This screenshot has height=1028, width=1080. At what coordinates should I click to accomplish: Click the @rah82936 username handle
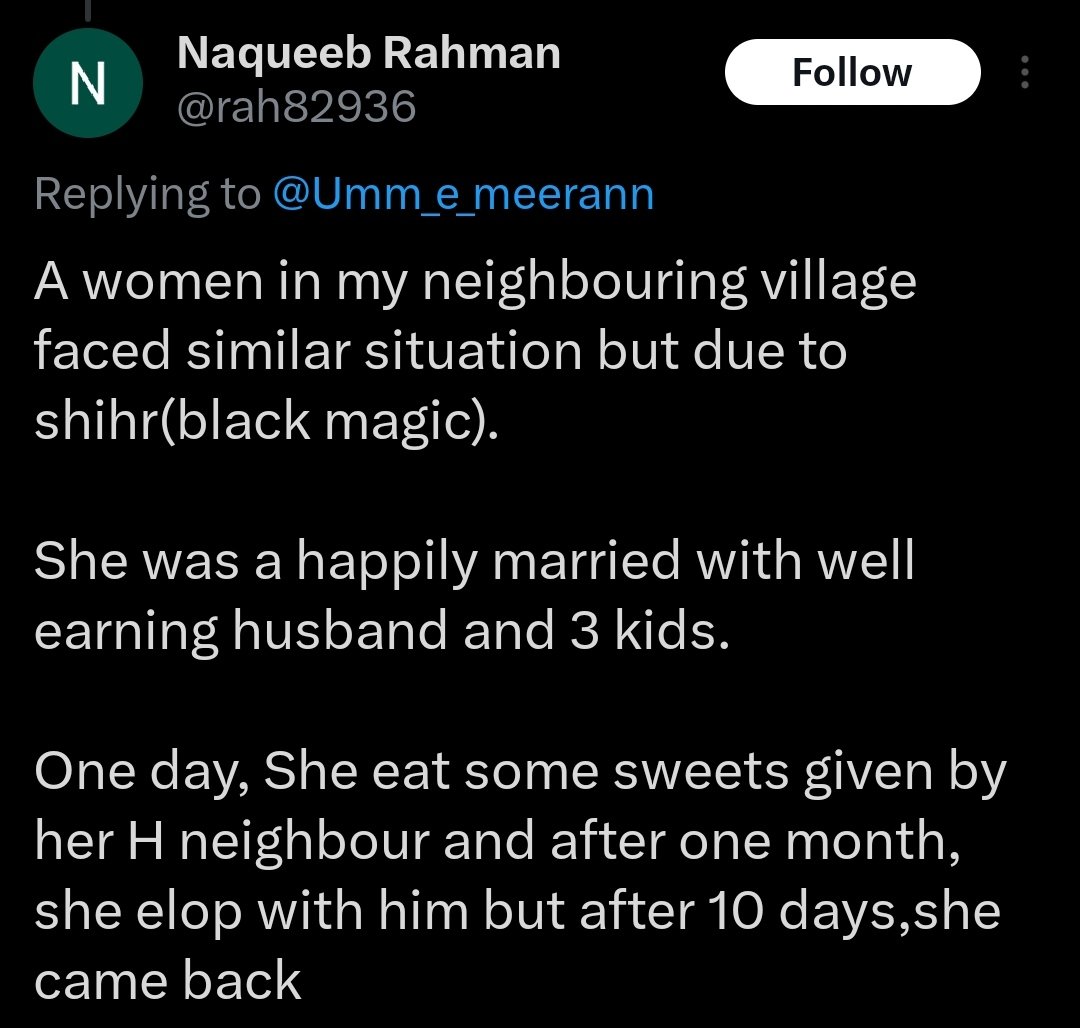click(296, 106)
